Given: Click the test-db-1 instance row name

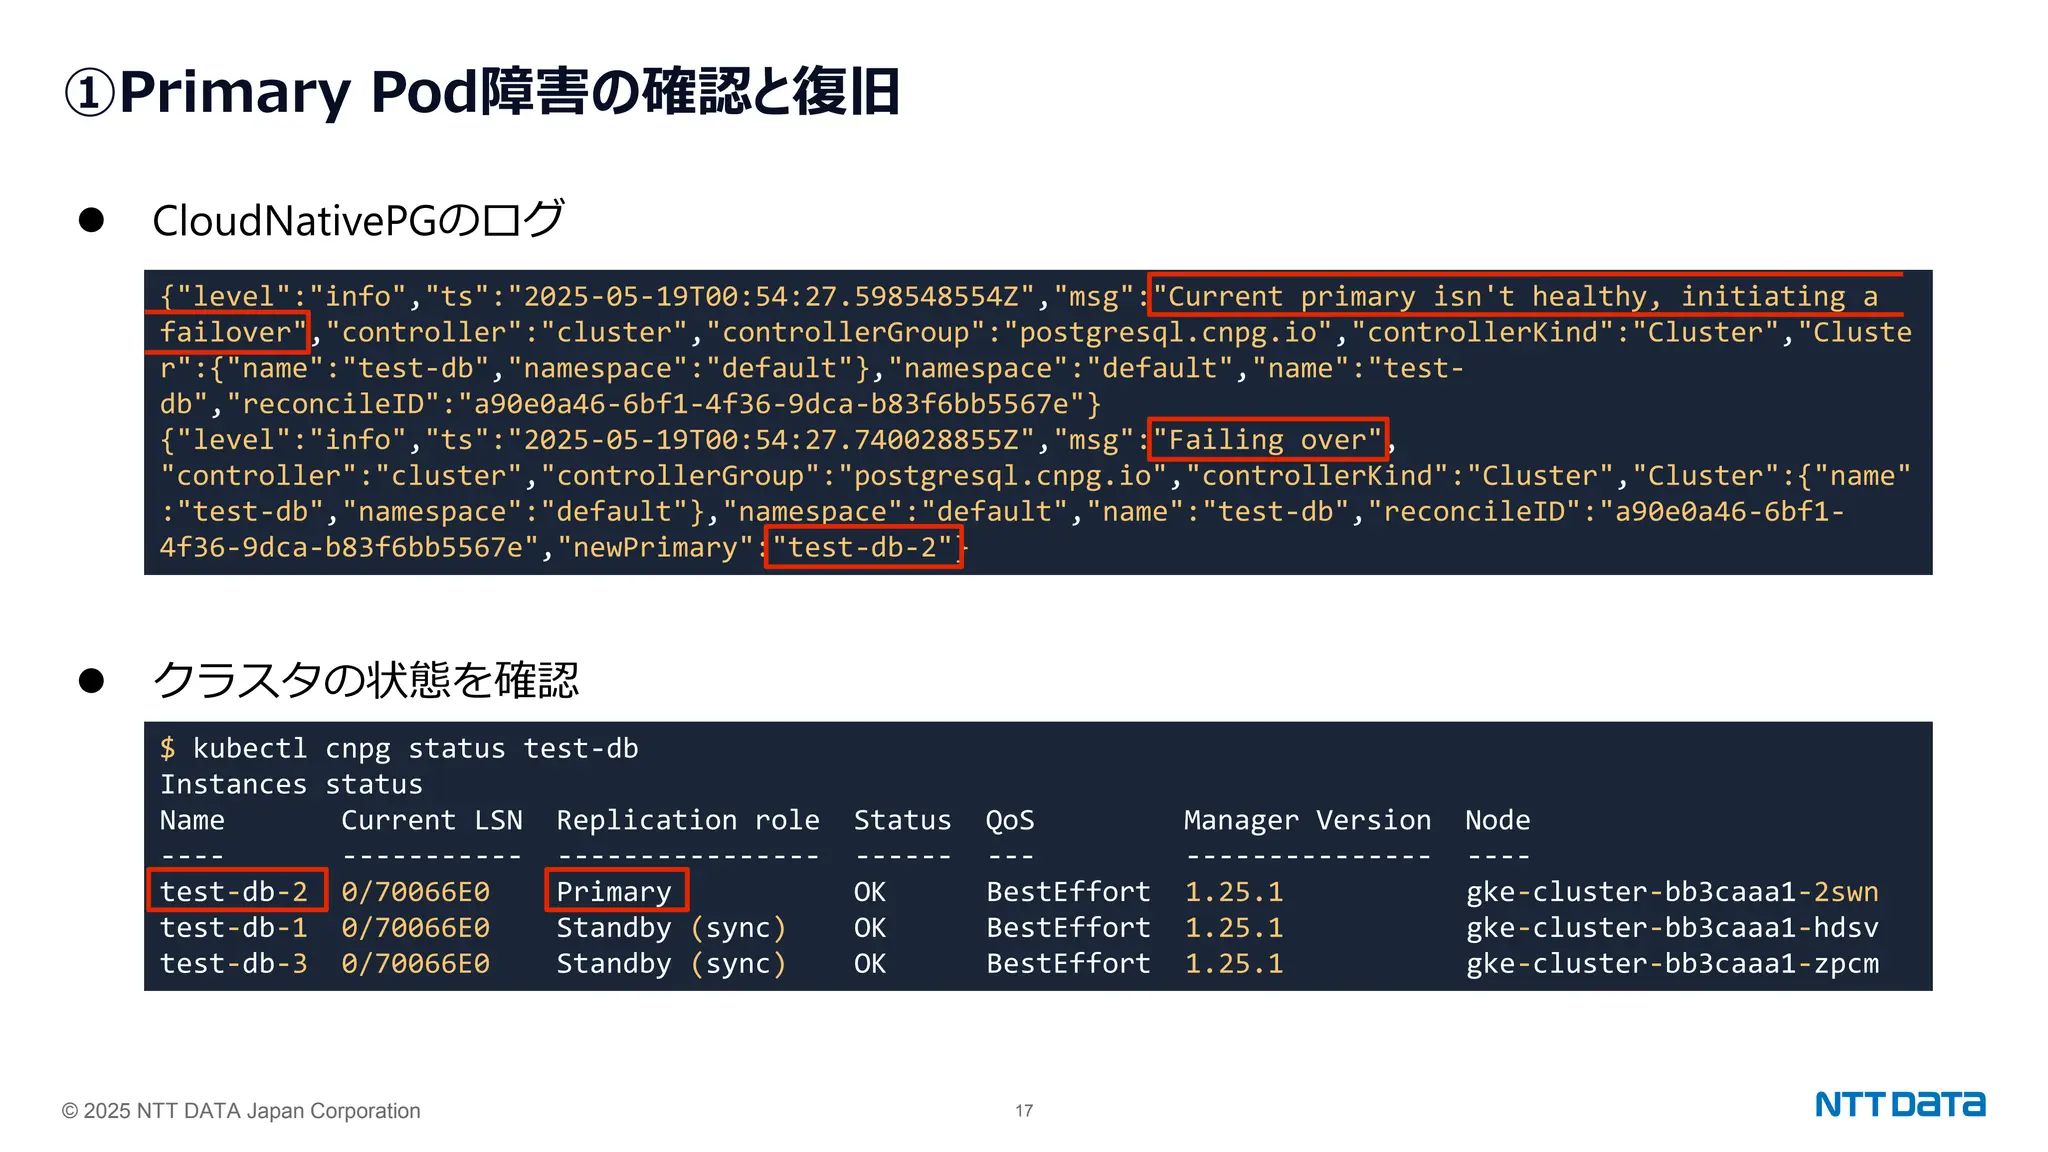Looking at the screenshot, I should pos(233,927).
